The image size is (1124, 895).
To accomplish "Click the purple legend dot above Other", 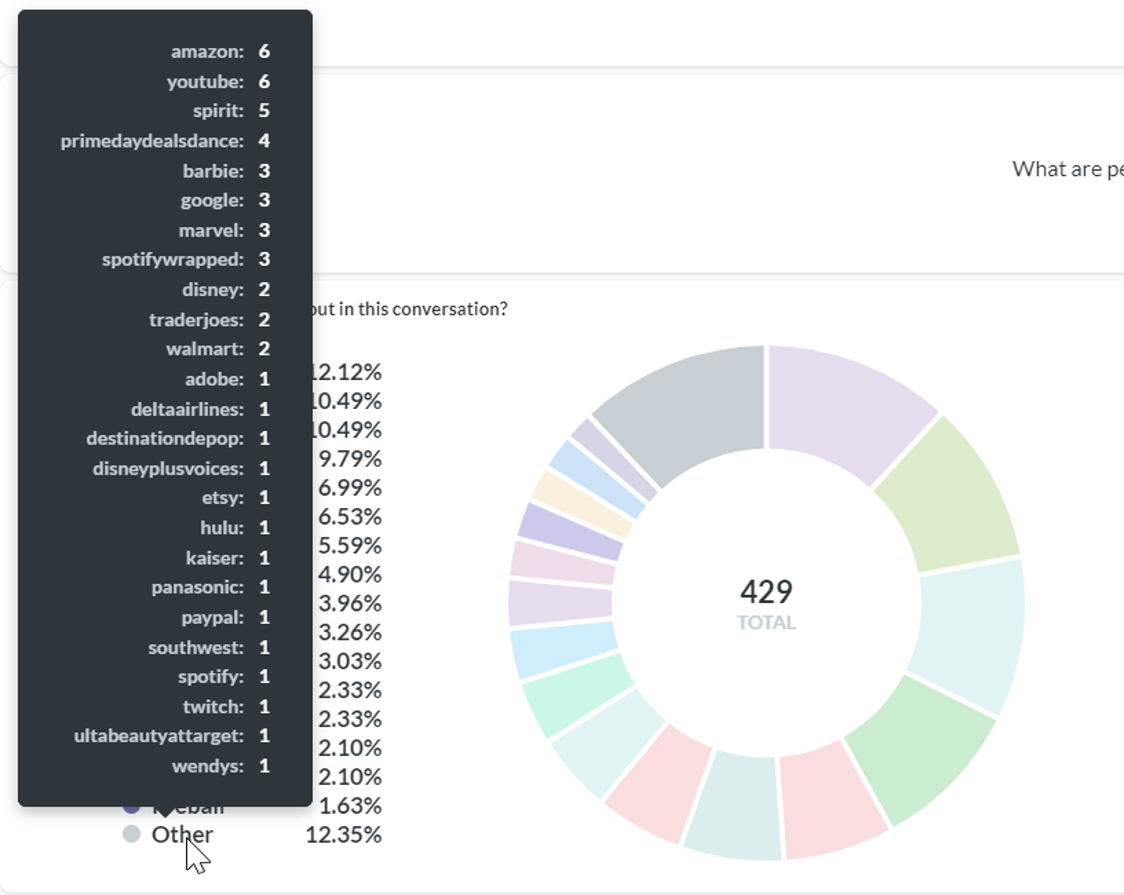I will point(131,806).
